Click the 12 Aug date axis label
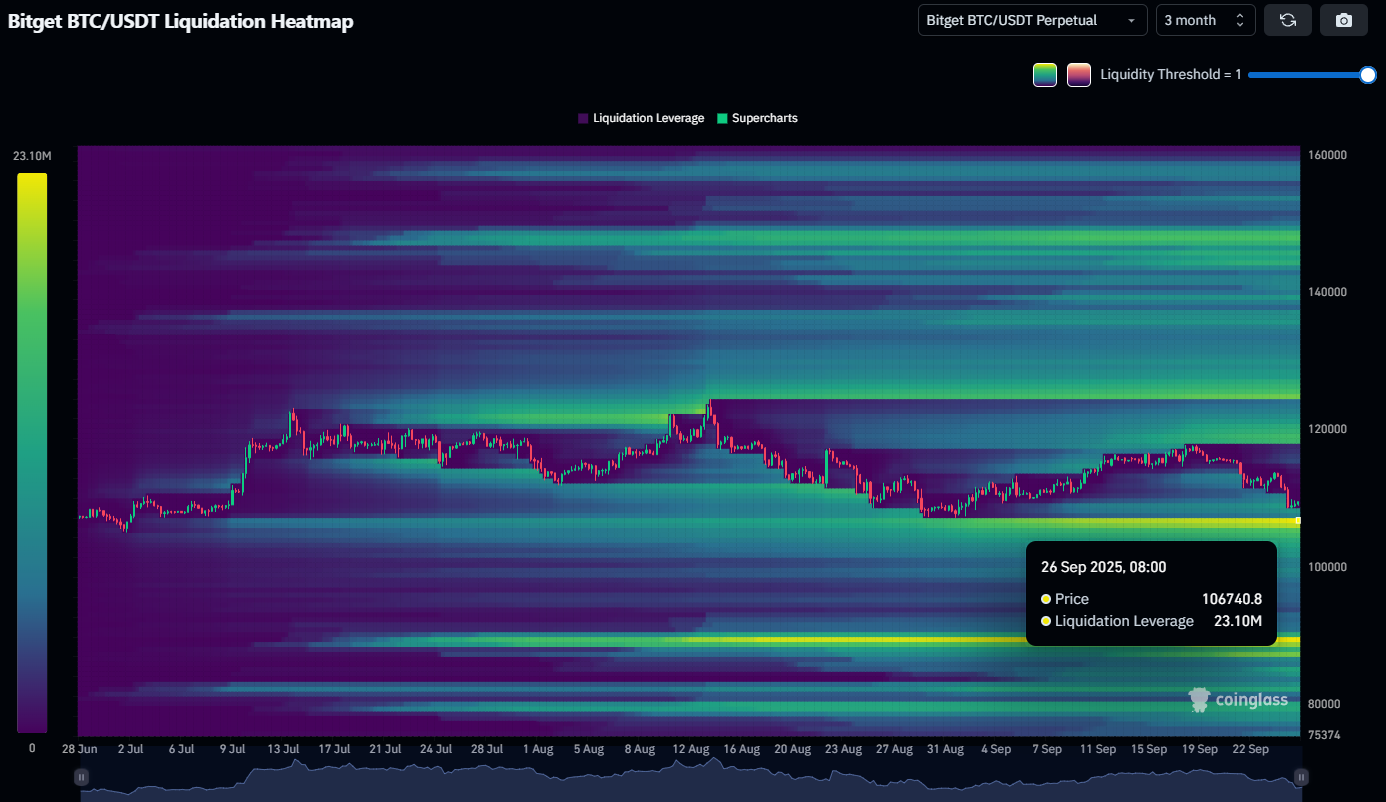The height and width of the screenshot is (802, 1386). click(690, 749)
